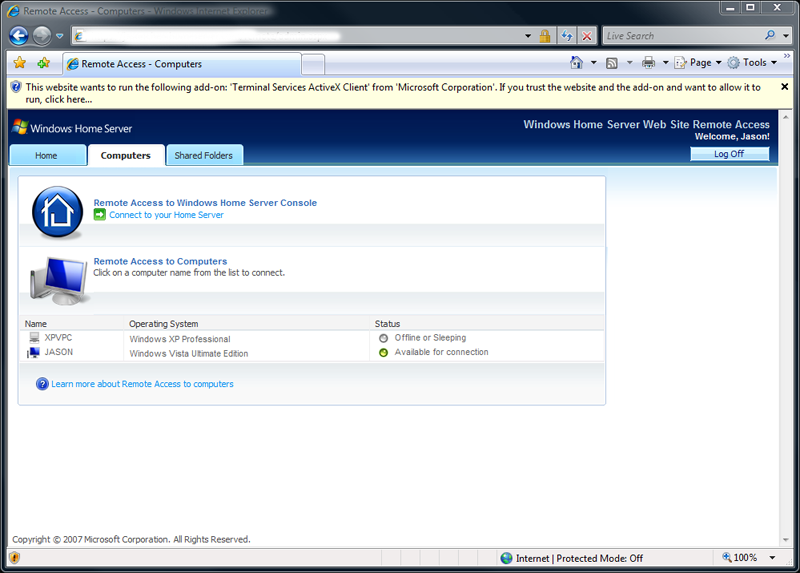
Task: Open the search provider options dropdown
Action: (786, 36)
